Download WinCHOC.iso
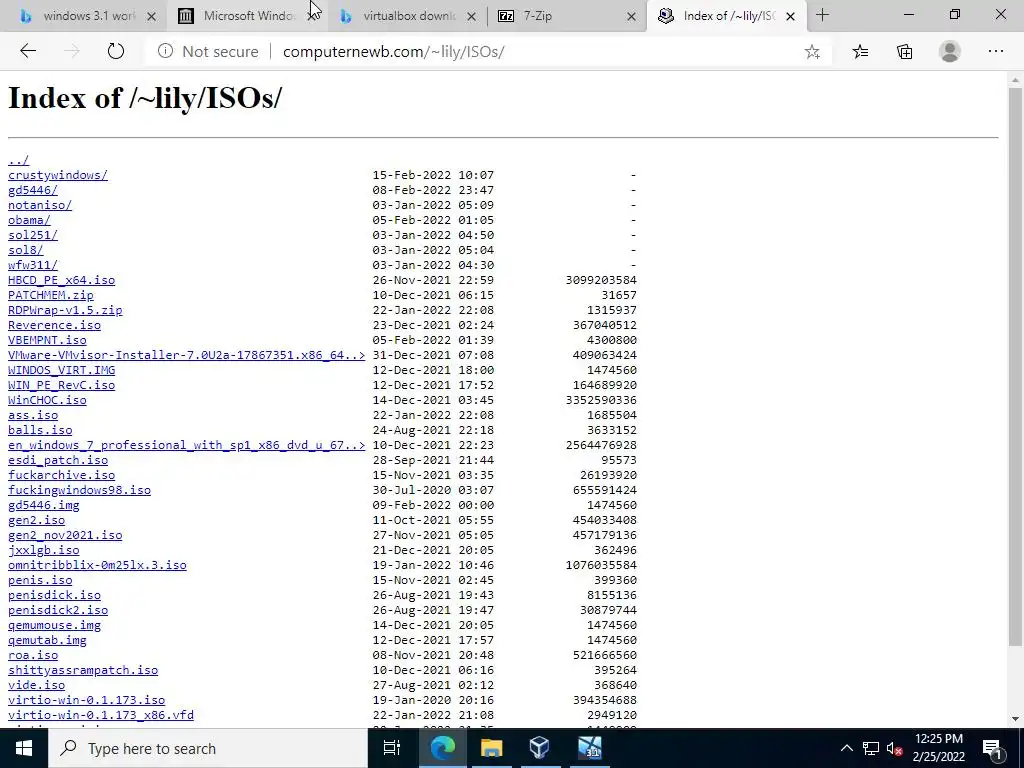Screen dimensions: 1024x768 click(x=47, y=400)
